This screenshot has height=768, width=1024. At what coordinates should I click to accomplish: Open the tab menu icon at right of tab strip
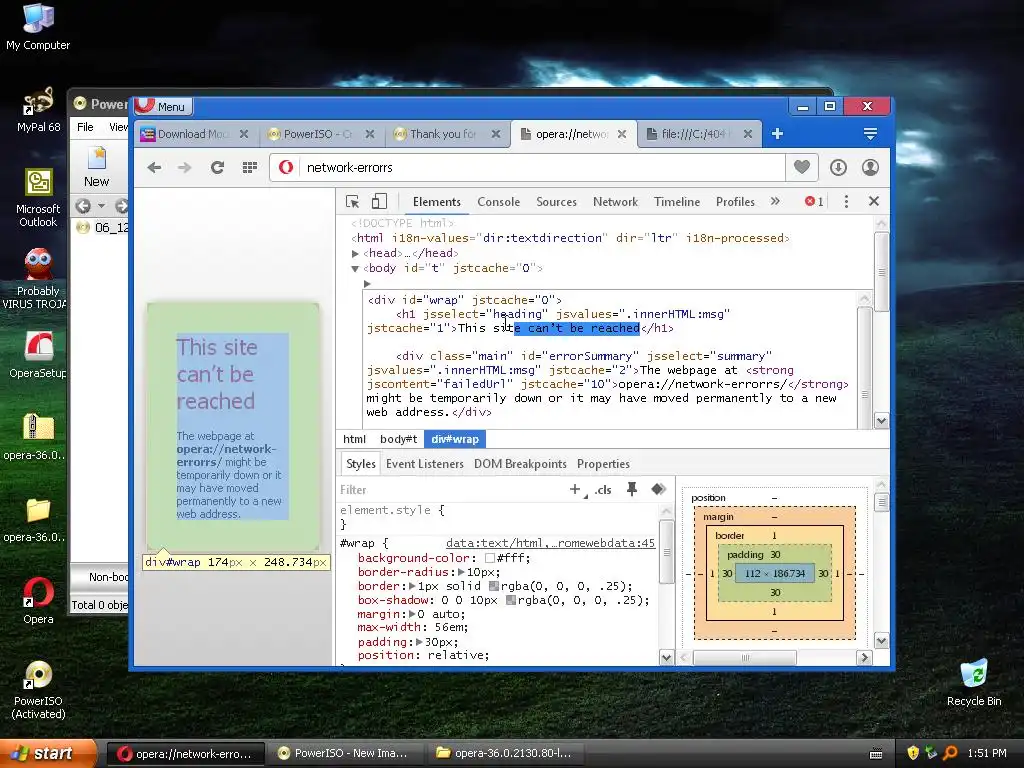coord(870,134)
